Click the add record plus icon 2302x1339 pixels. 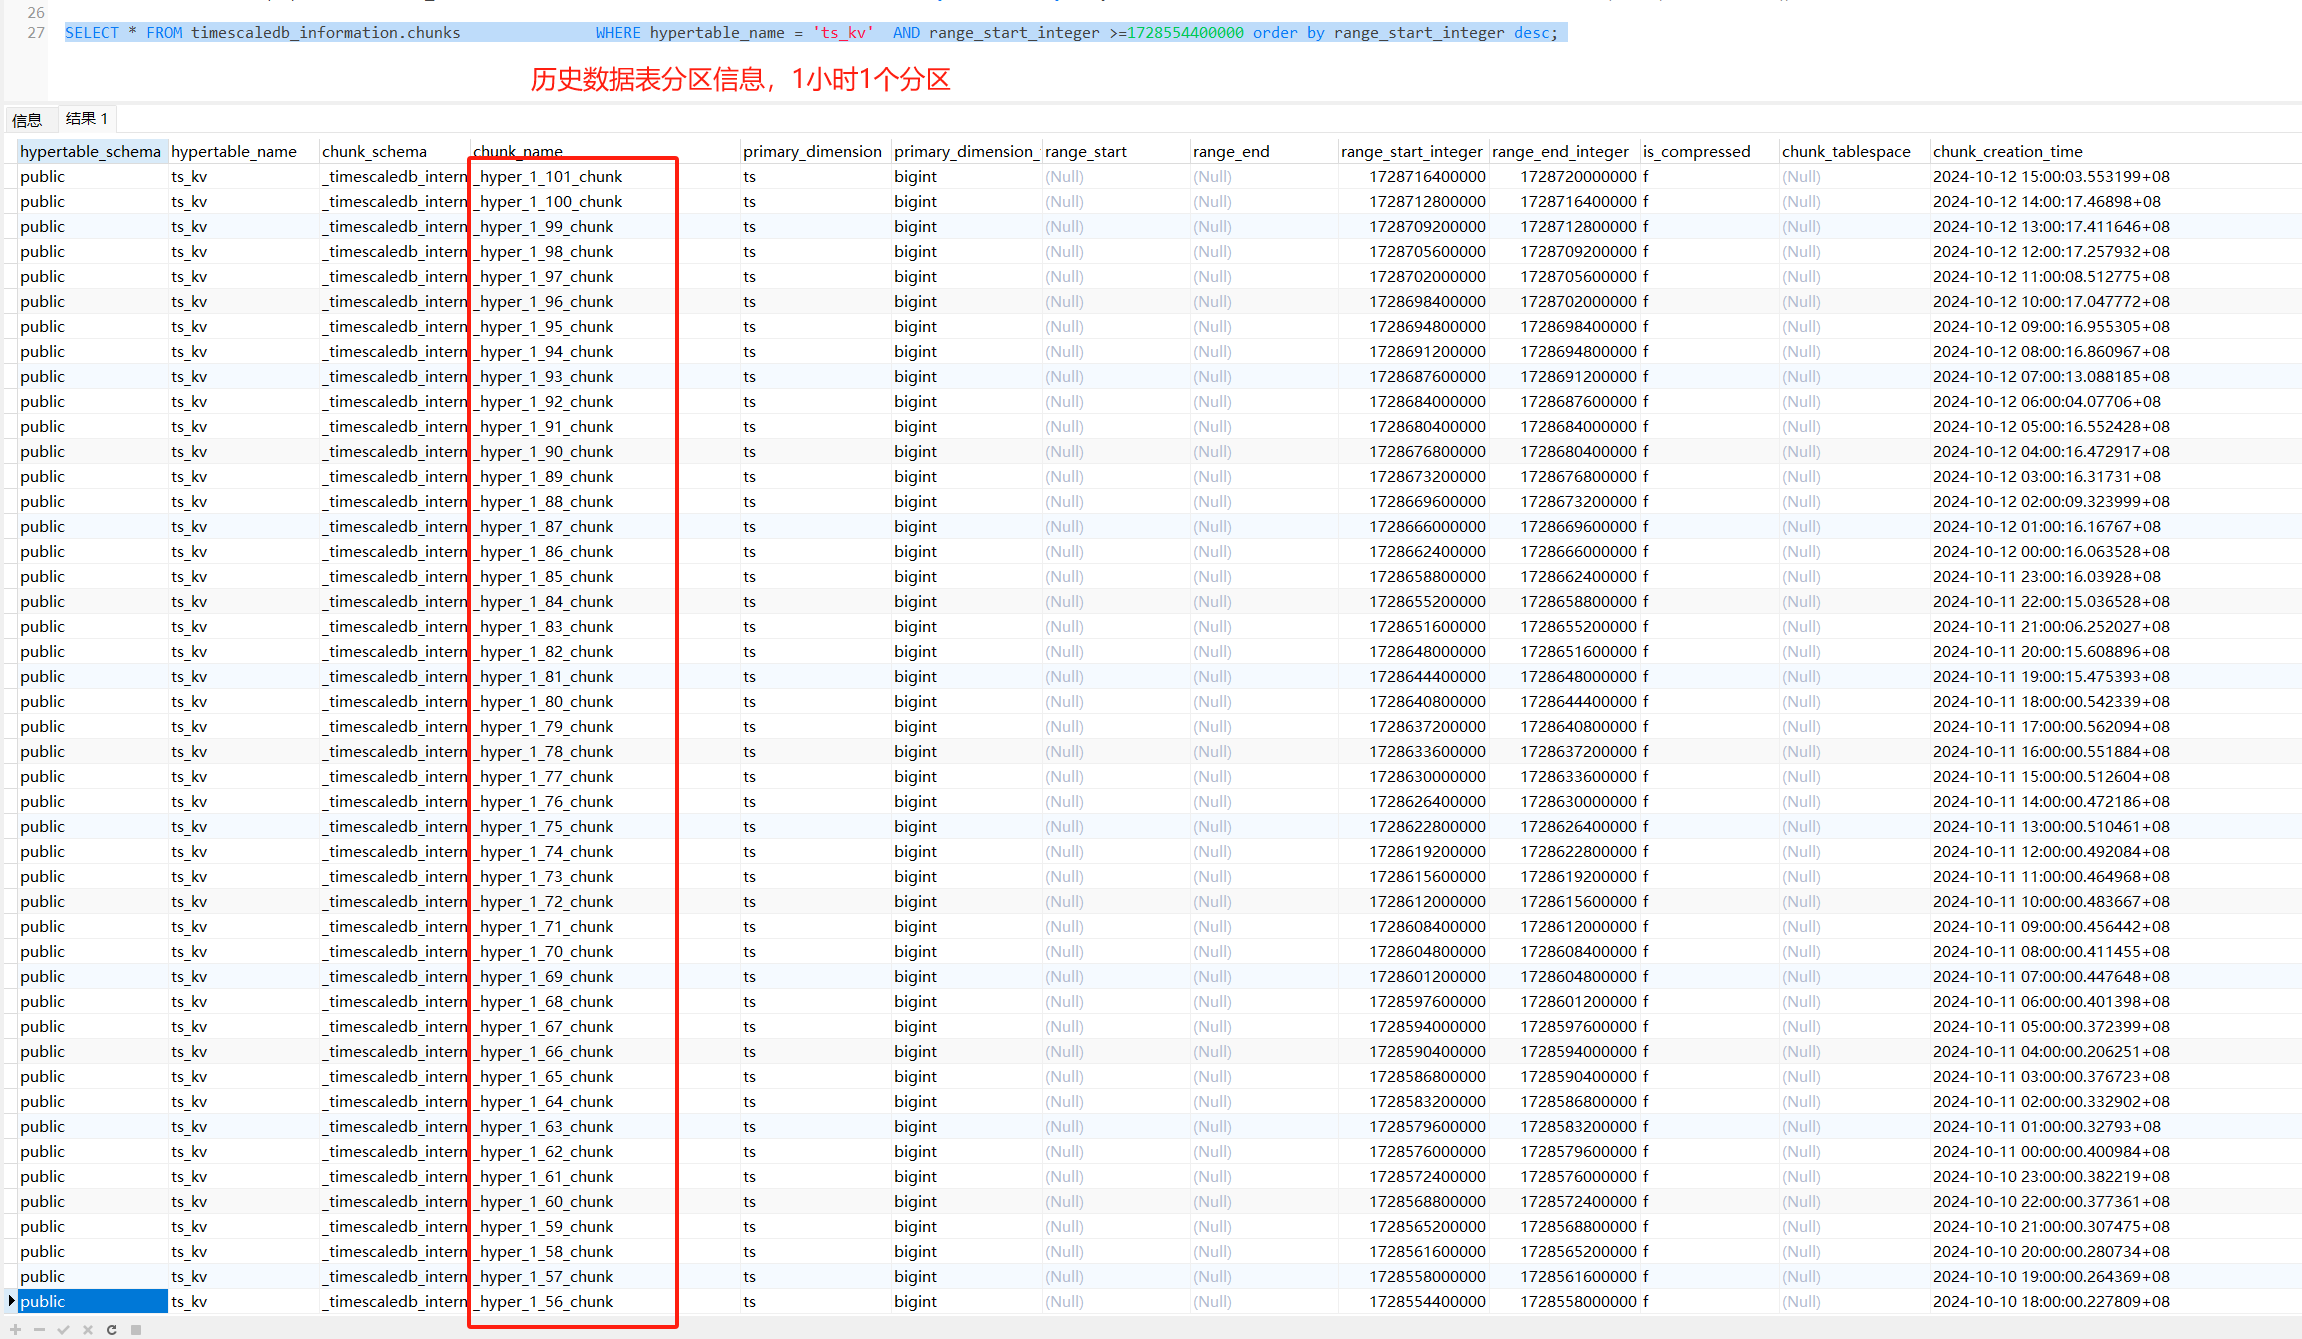click(15, 1329)
